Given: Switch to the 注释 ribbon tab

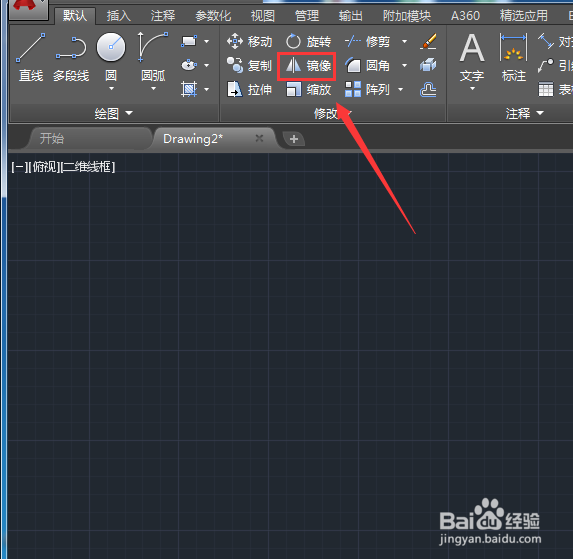Looking at the screenshot, I should click(x=163, y=16).
